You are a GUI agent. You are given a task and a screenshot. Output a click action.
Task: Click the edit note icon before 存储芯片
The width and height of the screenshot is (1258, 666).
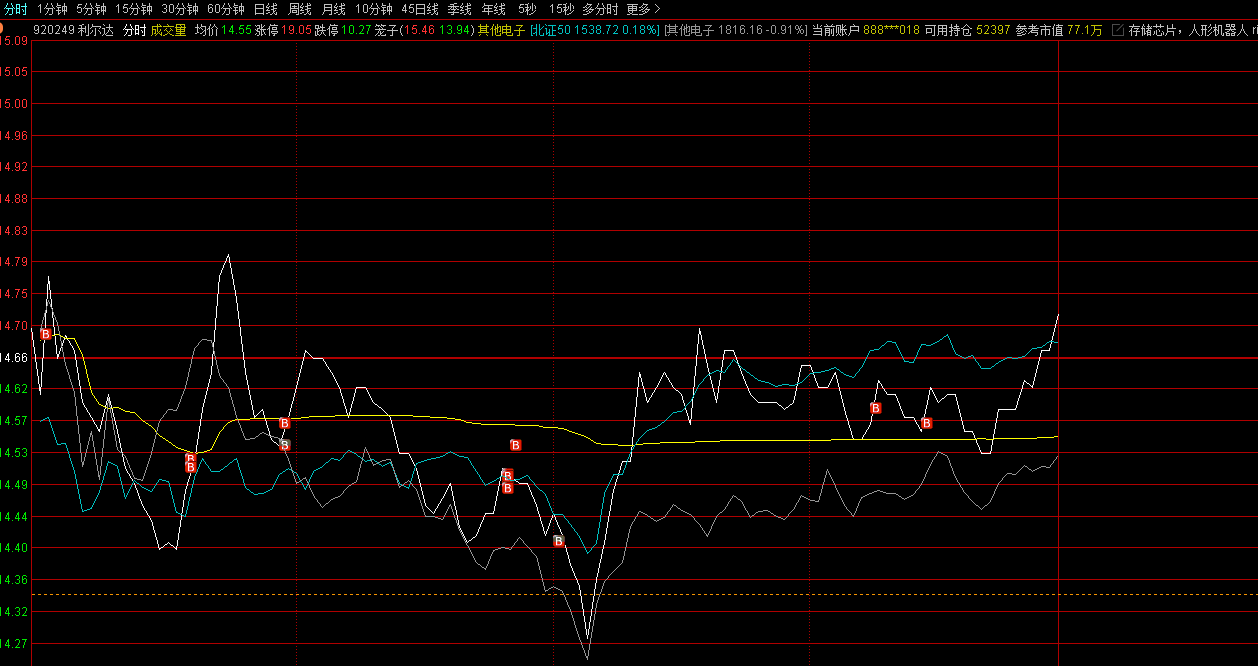(1117, 30)
